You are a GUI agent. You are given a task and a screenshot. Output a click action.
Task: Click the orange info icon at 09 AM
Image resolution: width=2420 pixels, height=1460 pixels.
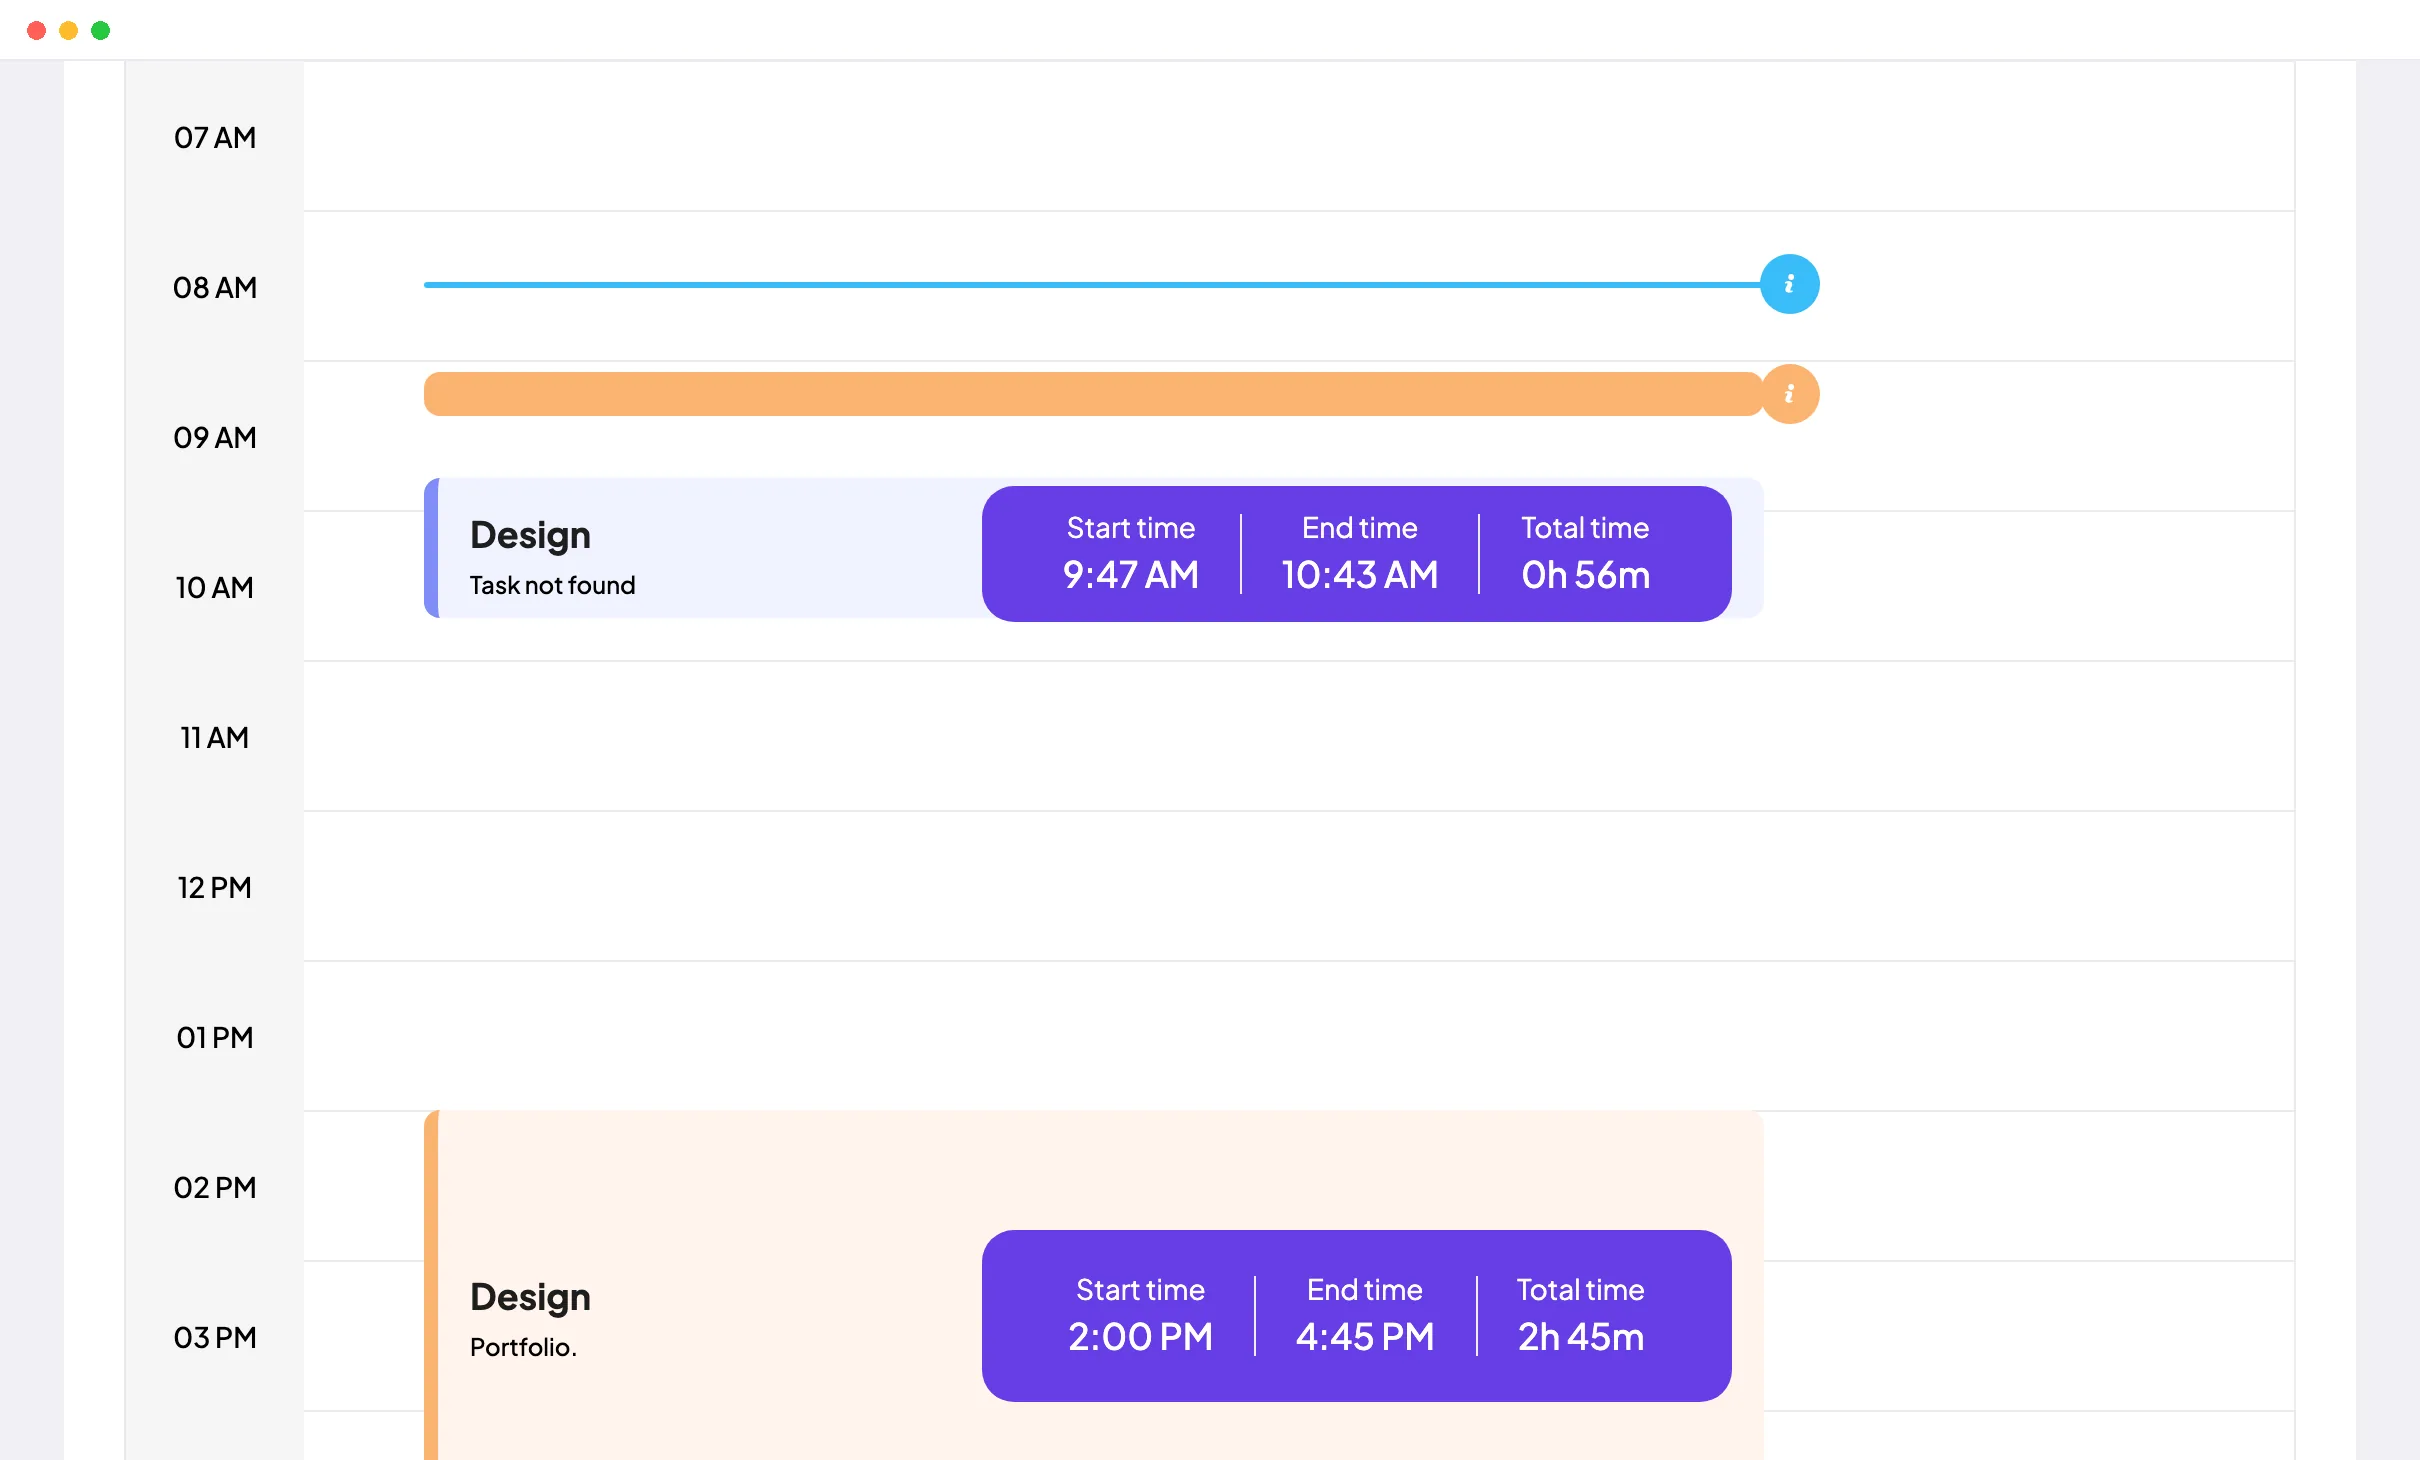(x=1789, y=394)
